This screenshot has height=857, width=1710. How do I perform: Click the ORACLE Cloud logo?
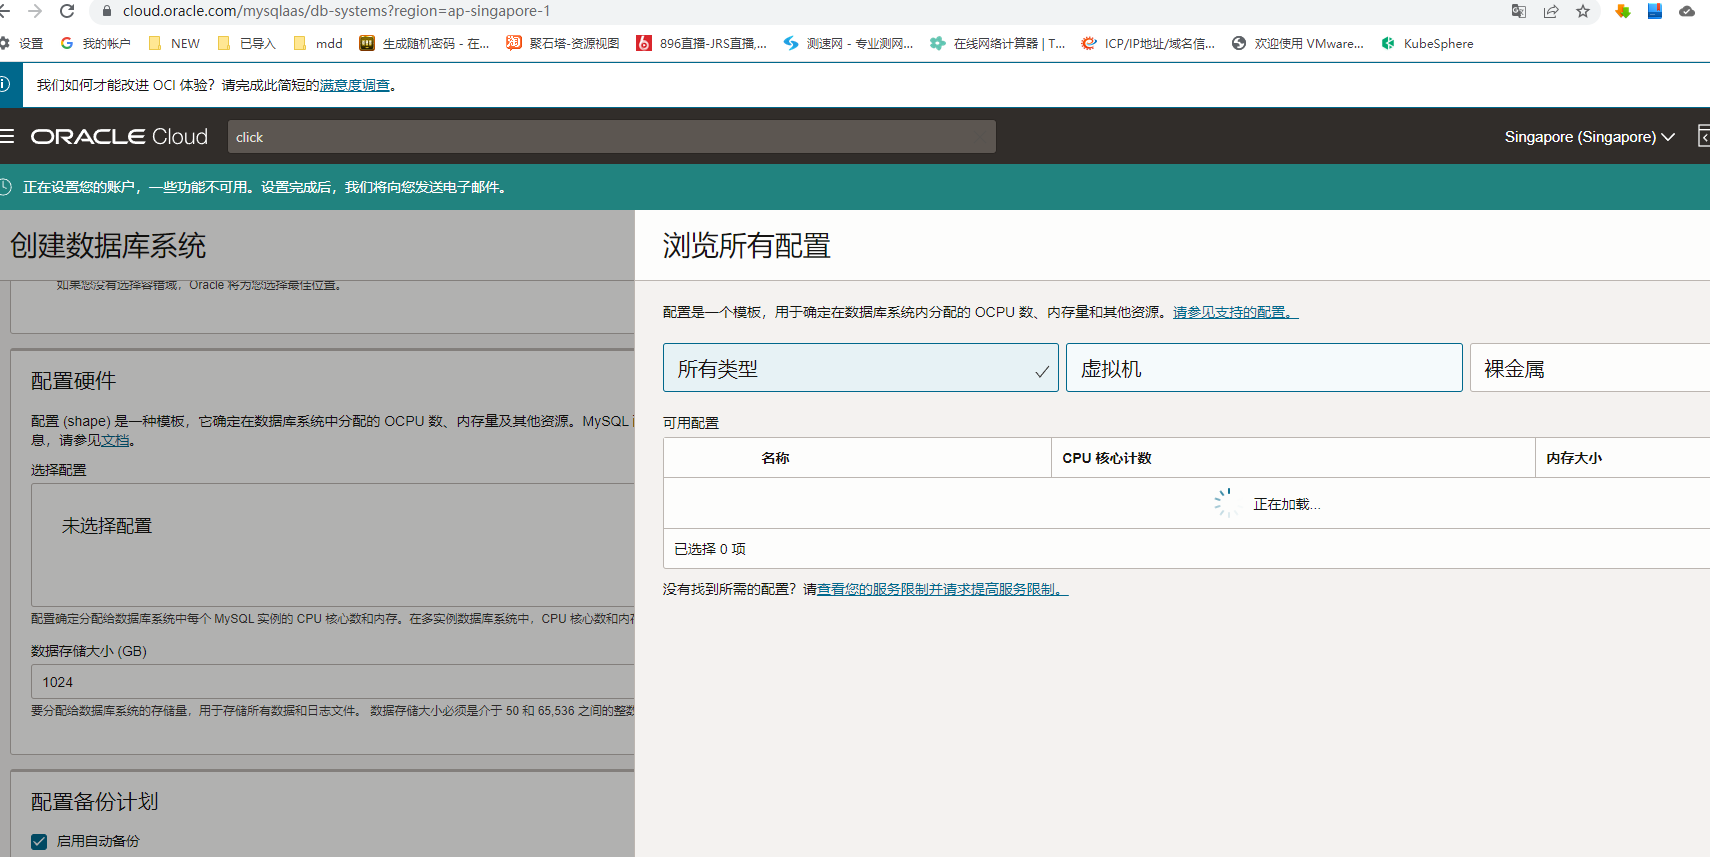pos(119,137)
